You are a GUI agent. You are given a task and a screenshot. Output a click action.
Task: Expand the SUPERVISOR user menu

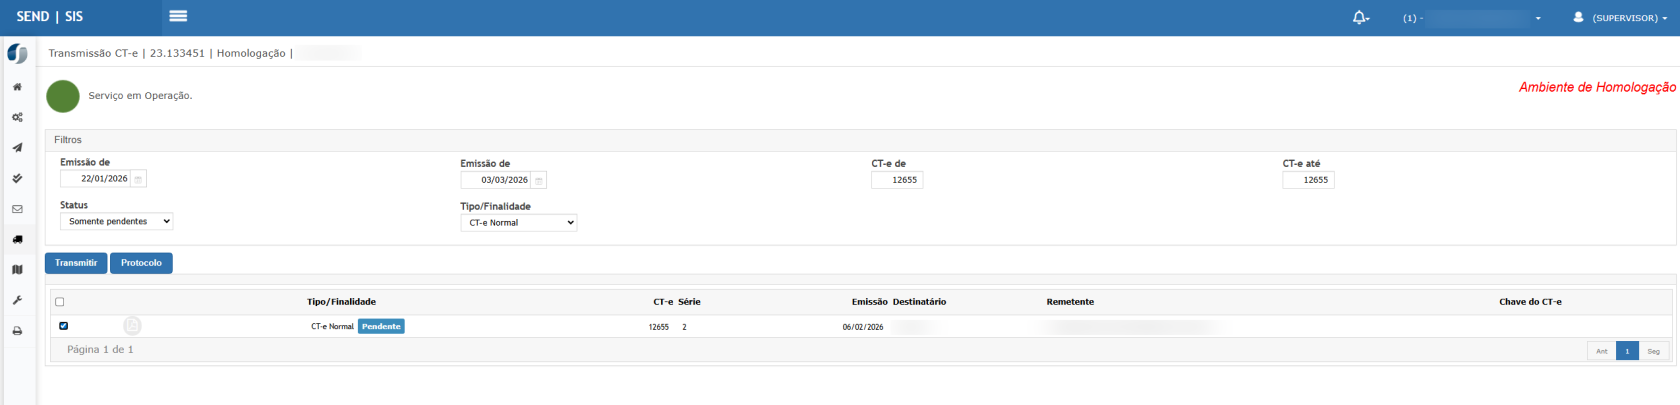[x=1620, y=18]
